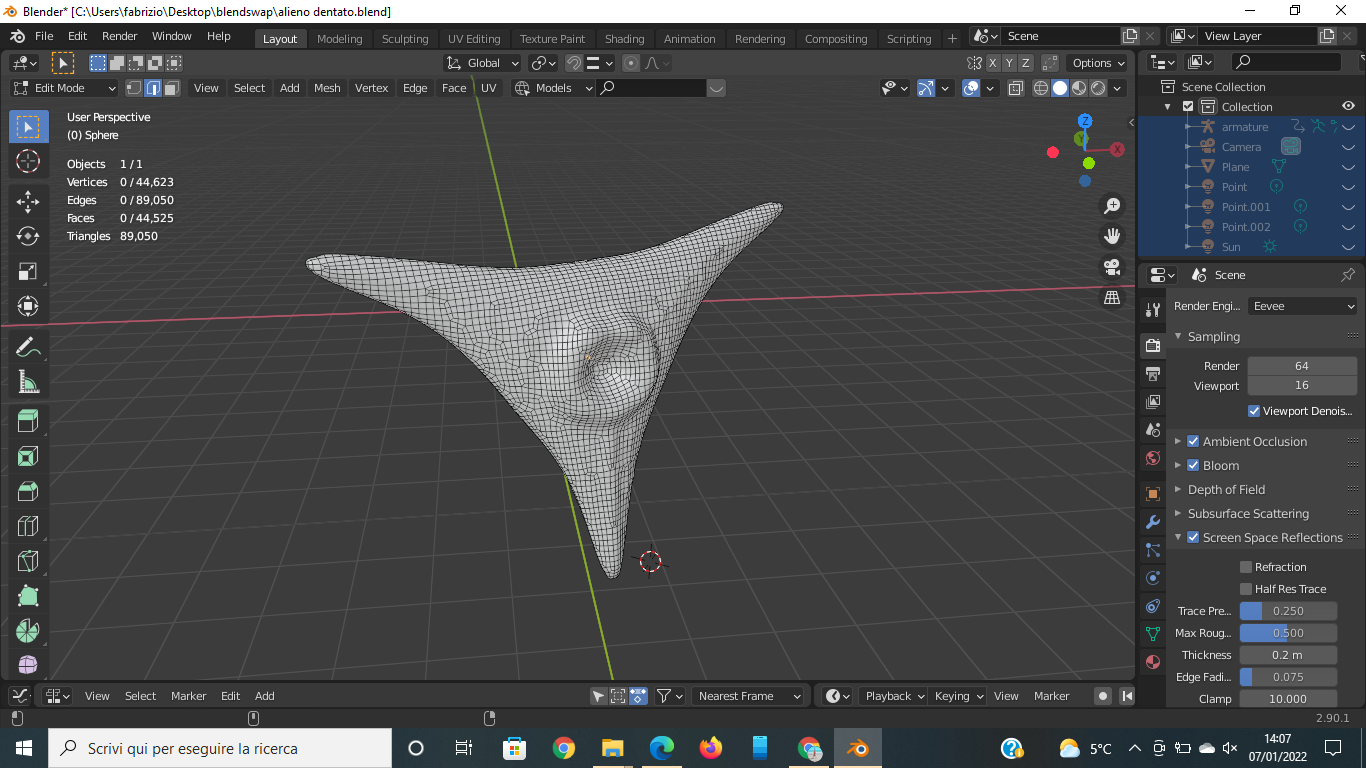The width and height of the screenshot is (1366, 768).
Task: Choose the Extrude Region tool
Action: (28, 421)
